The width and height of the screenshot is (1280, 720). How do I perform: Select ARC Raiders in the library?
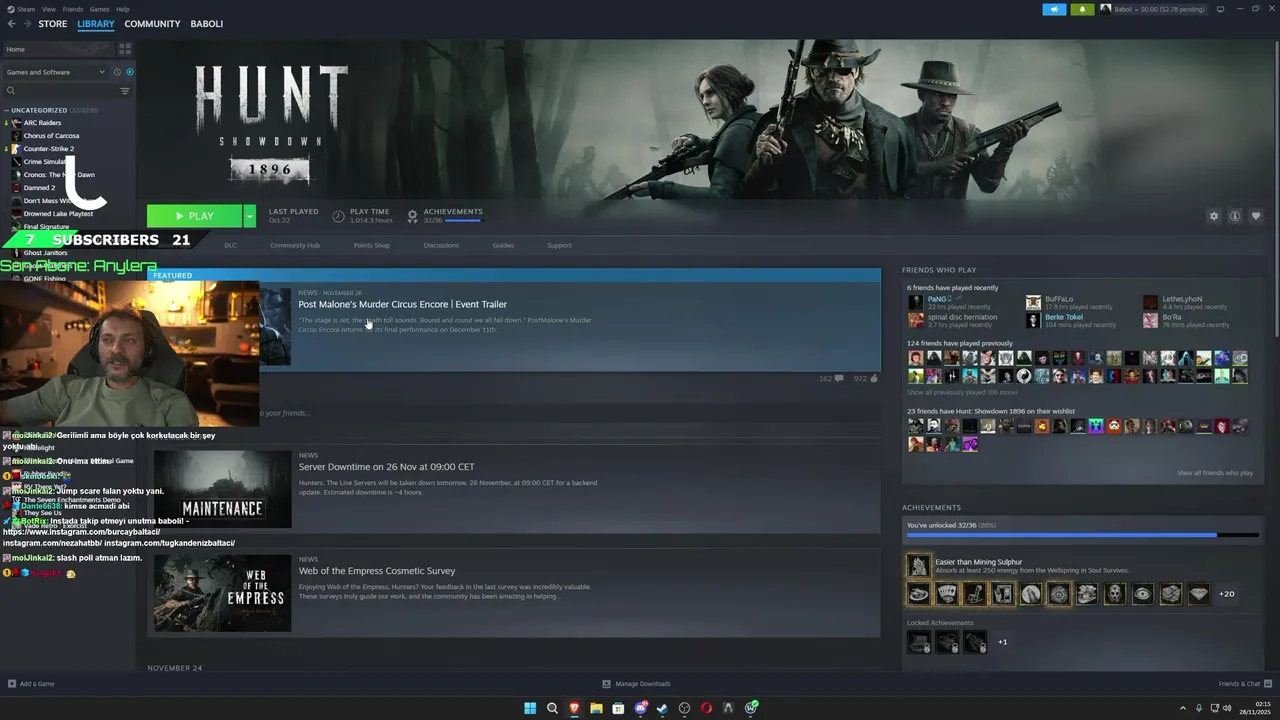43,123
